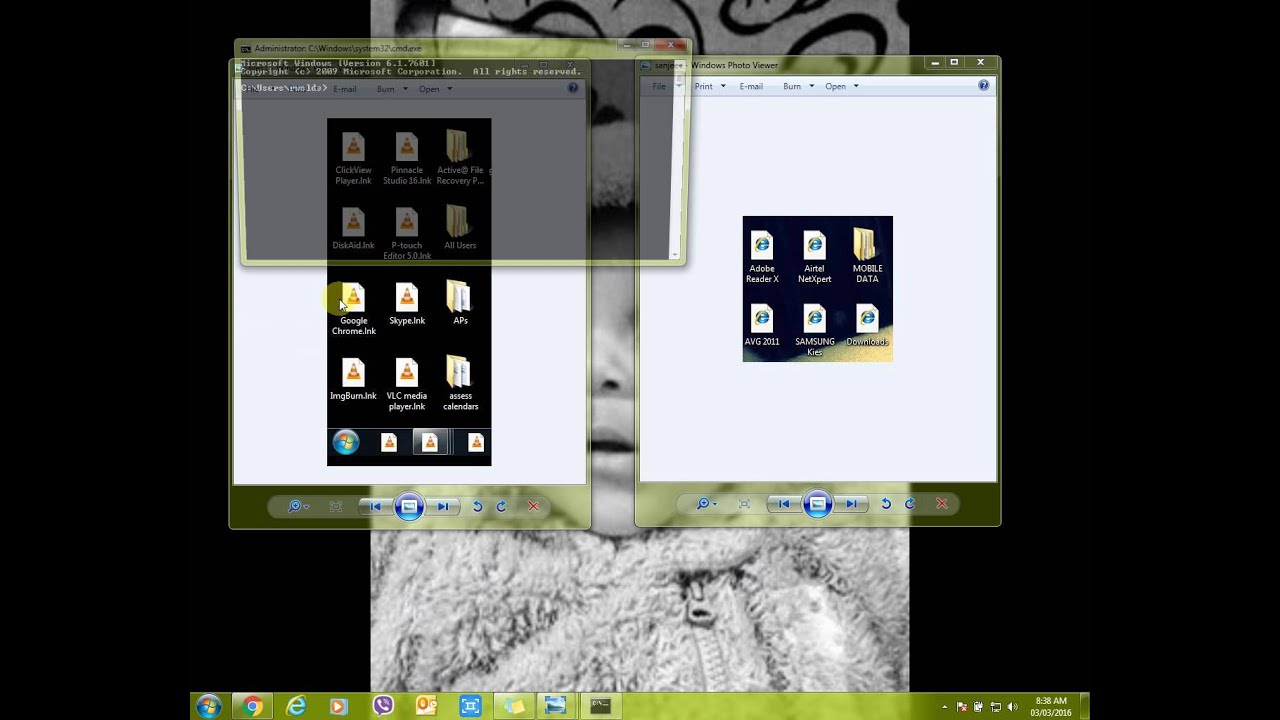Delete the picture in right Photo Viewer
Image resolution: width=1280 pixels, height=720 pixels.
941,504
